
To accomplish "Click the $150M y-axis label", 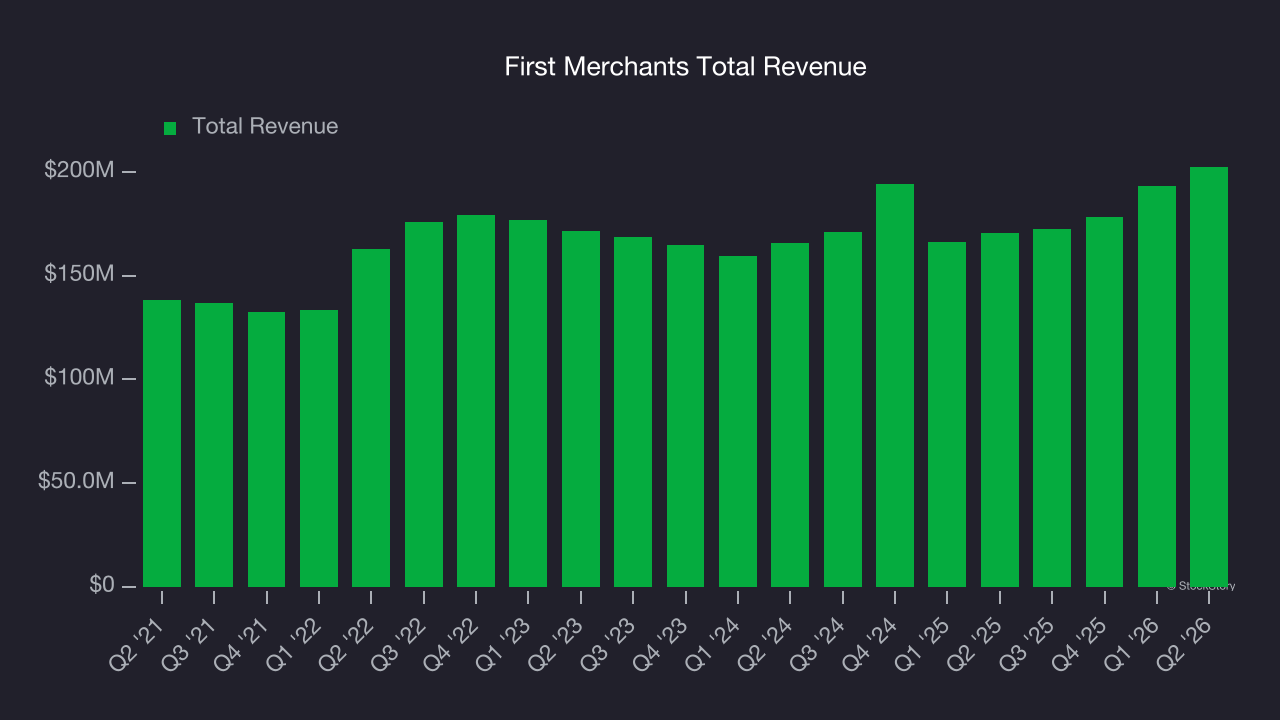I will (x=80, y=274).
